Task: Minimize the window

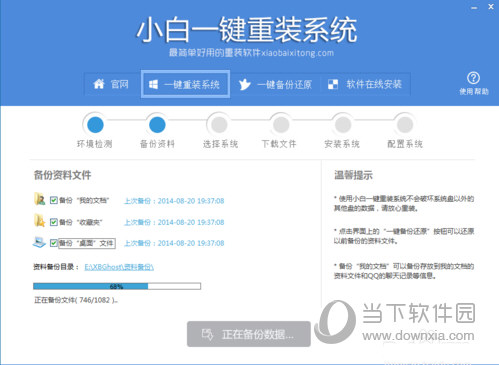Action: (474, 7)
